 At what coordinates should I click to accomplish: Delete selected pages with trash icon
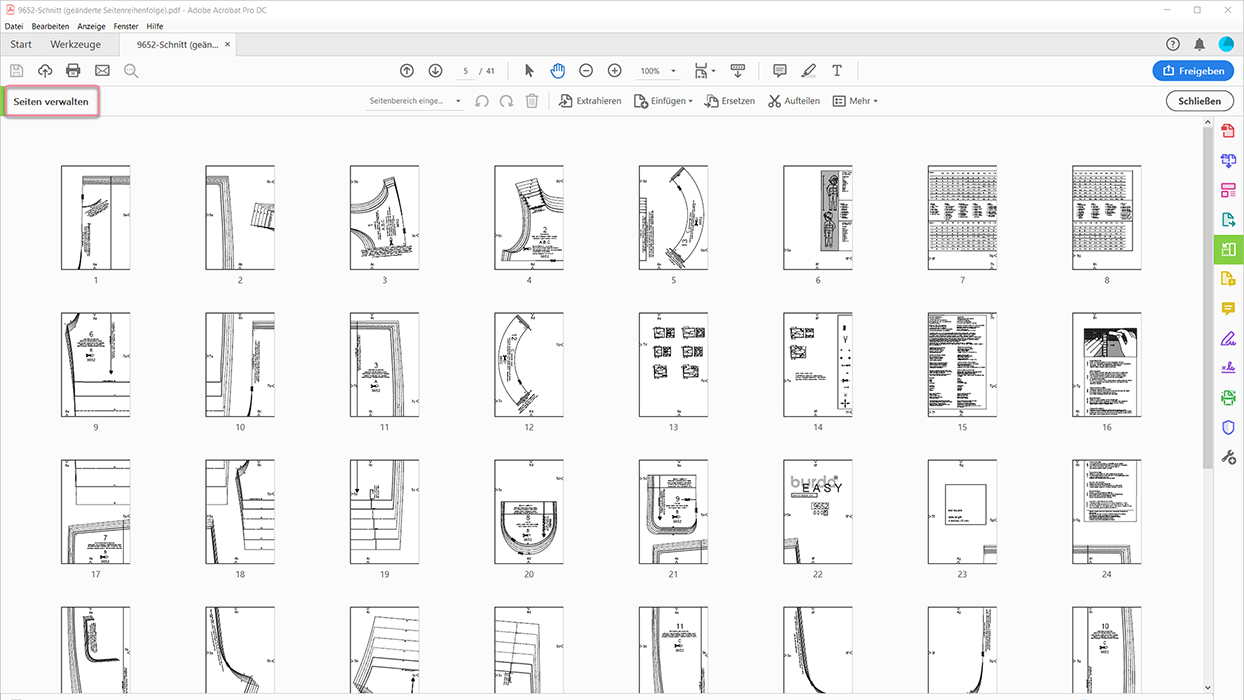click(532, 101)
